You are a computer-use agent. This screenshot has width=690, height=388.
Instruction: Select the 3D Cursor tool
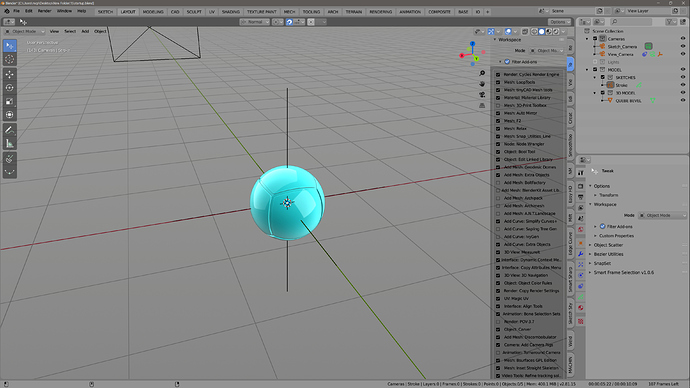click(10, 59)
